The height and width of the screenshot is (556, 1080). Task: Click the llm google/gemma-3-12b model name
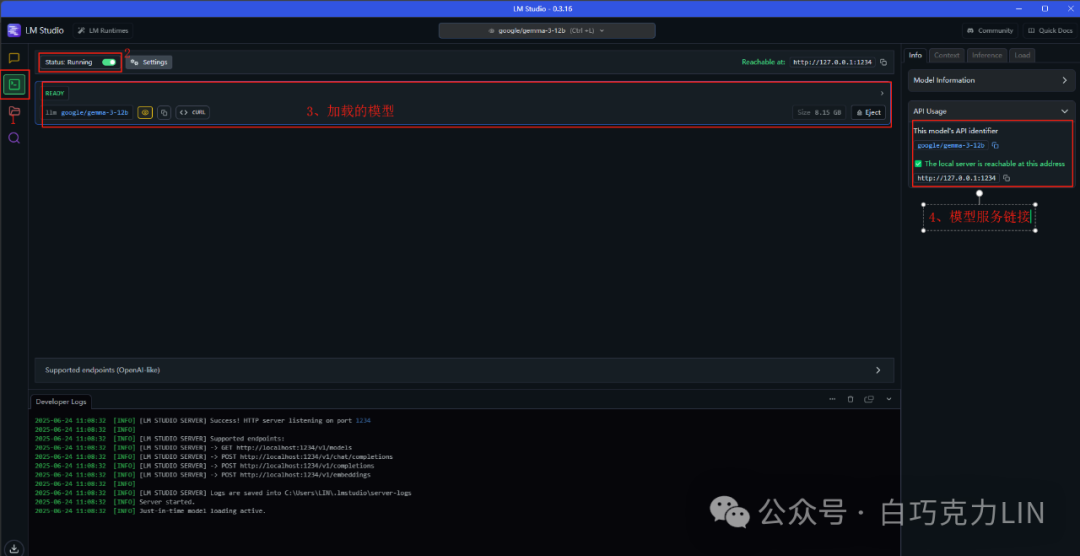(87, 112)
